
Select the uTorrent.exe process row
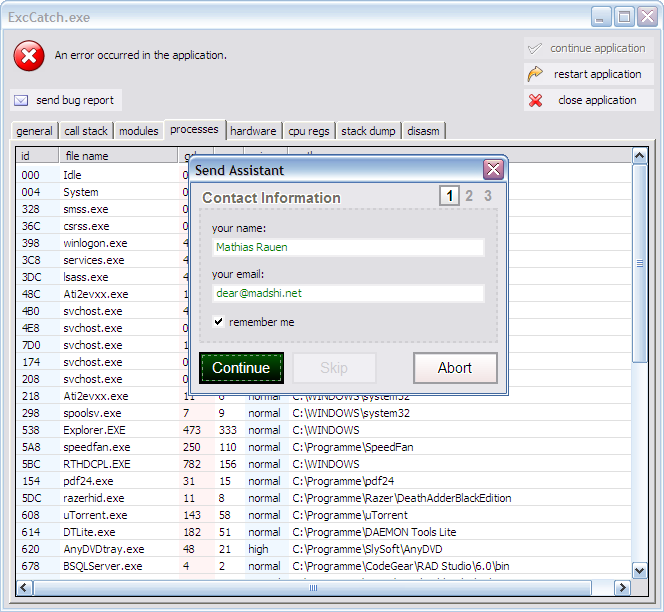coord(94,515)
